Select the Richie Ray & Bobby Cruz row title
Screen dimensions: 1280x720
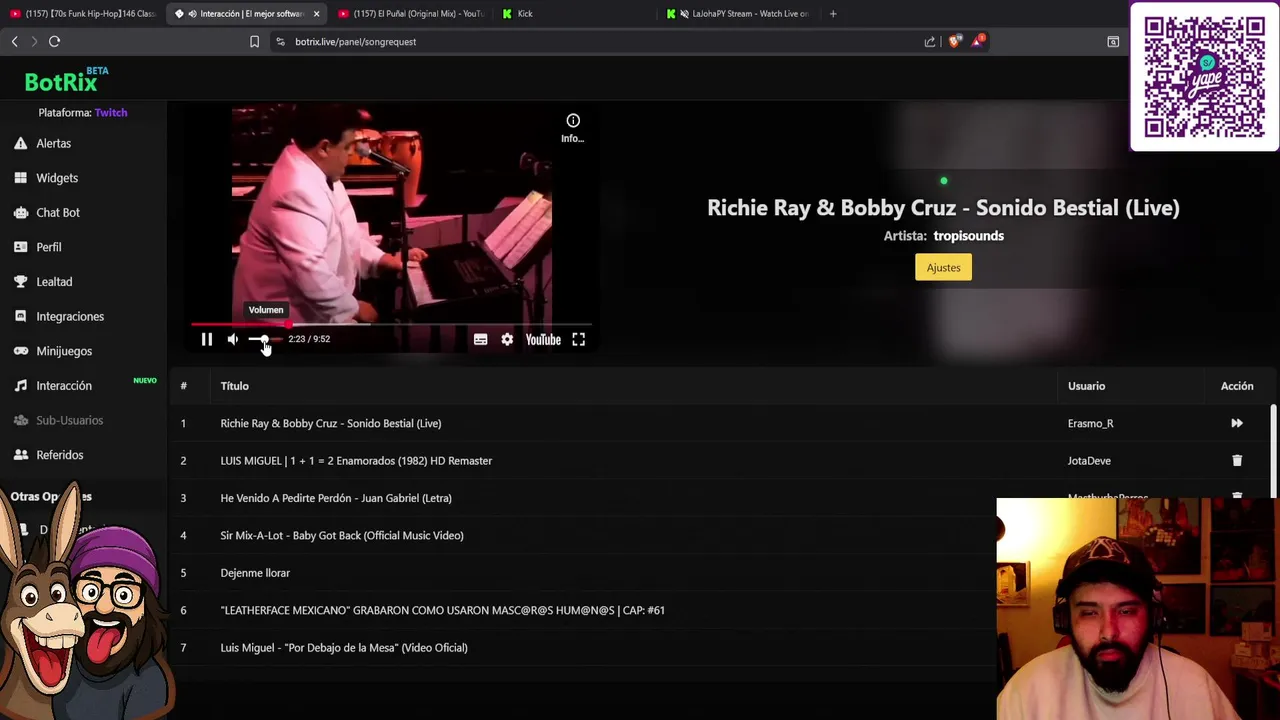click(331, 423)
